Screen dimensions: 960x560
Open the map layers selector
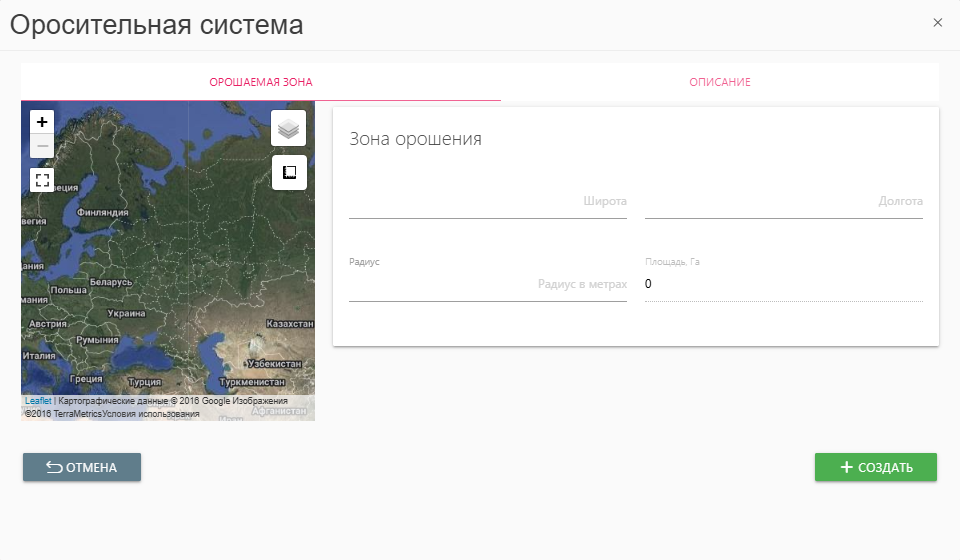pyautogui.click(x=289, y=128)
